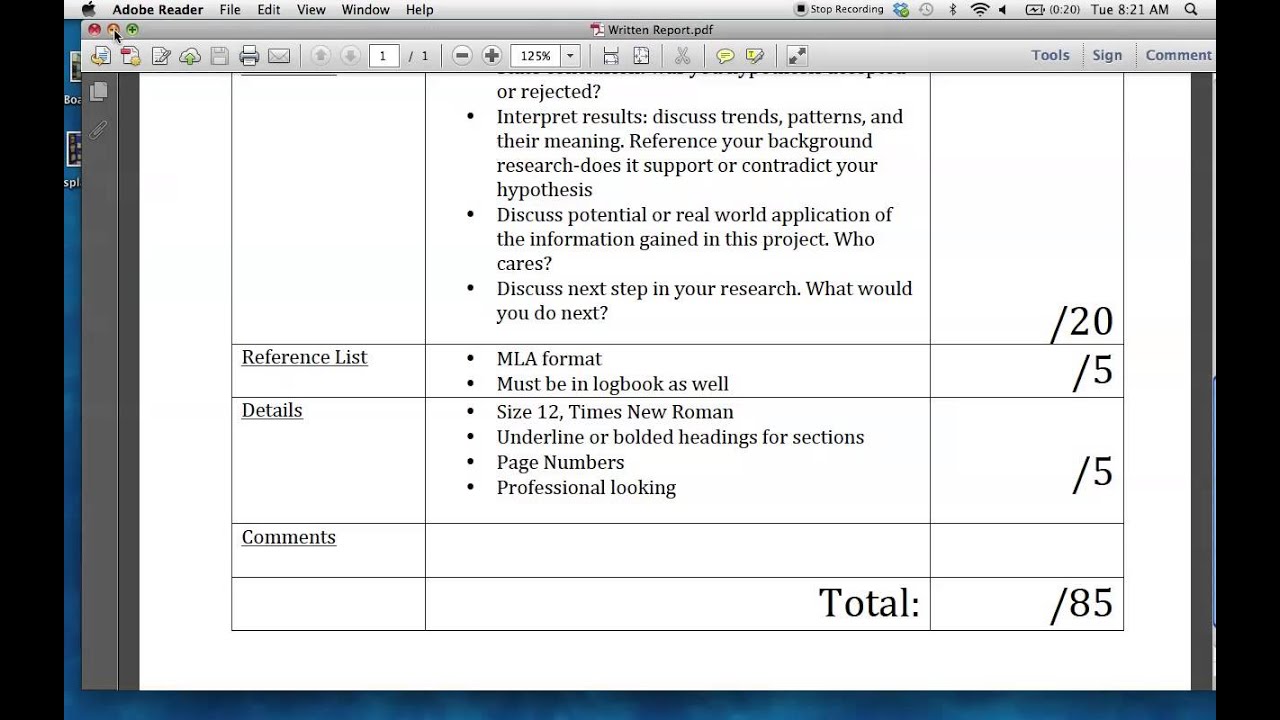Open the Window menu
The width and height of the screenshot is (1280, 720).
click(365, 9)
